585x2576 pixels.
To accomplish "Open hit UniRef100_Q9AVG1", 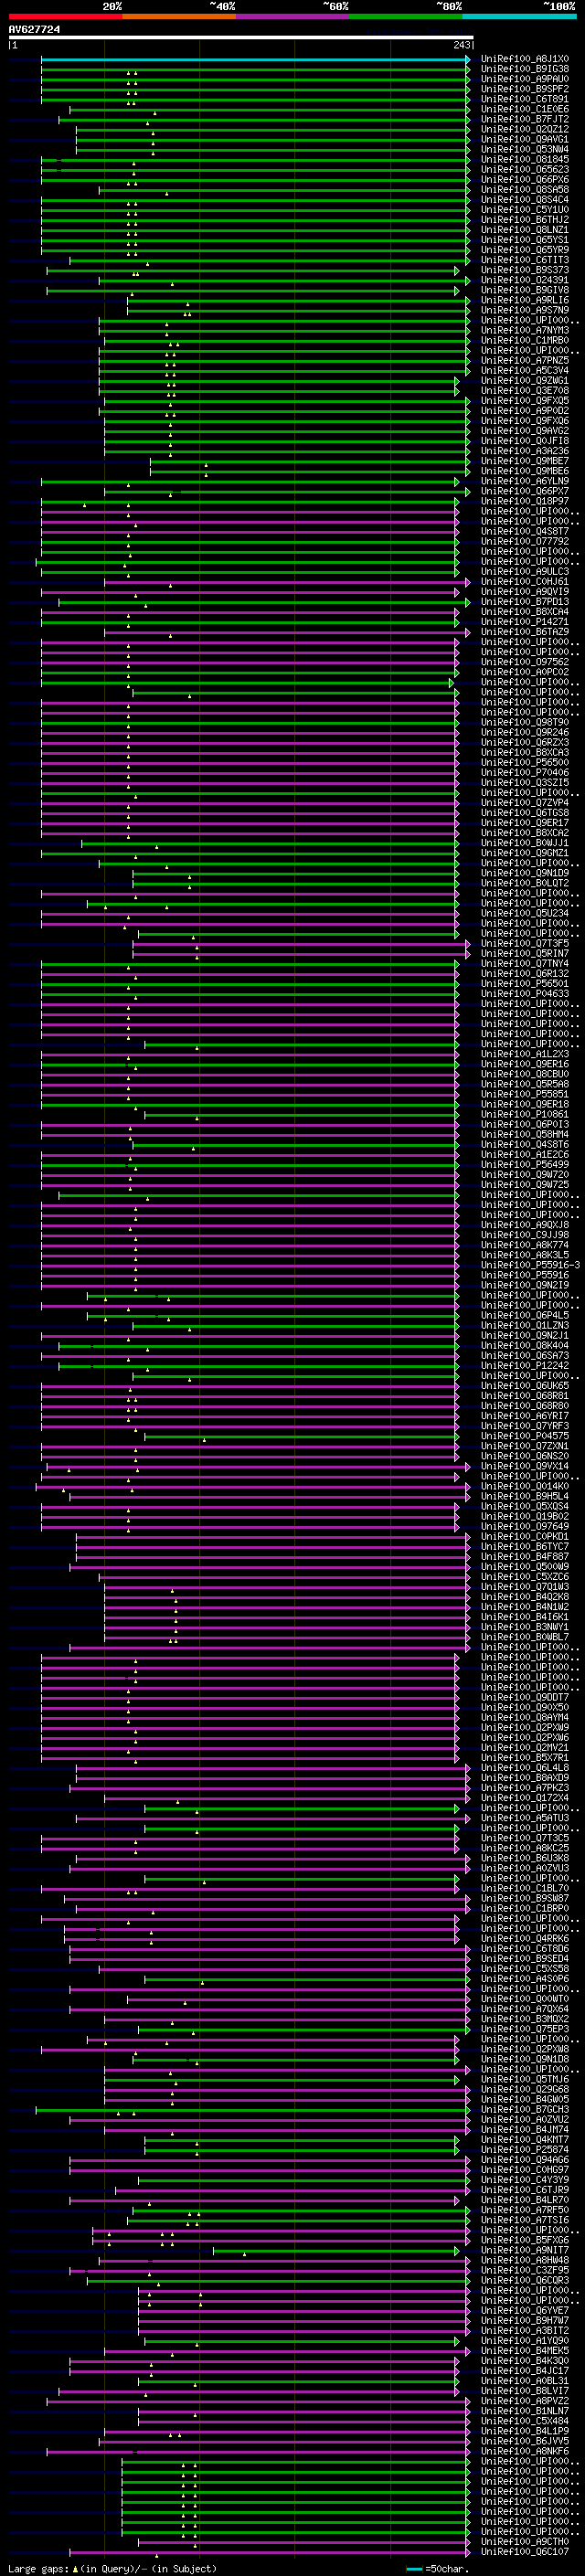I will point(525,139).
